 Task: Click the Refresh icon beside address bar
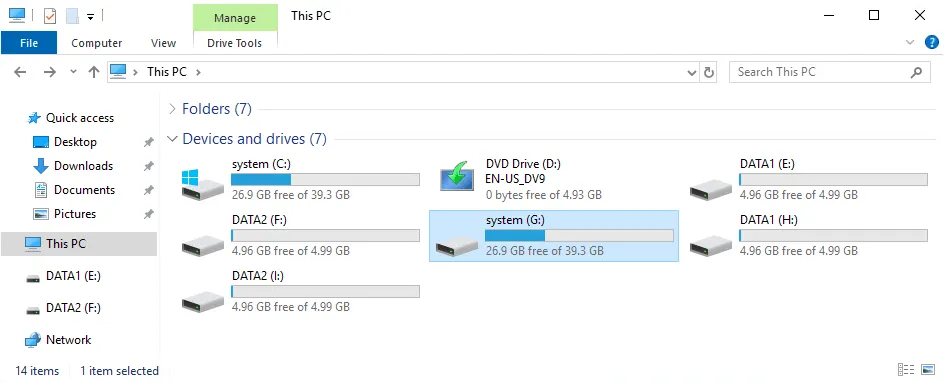click(x=709, y=72)
